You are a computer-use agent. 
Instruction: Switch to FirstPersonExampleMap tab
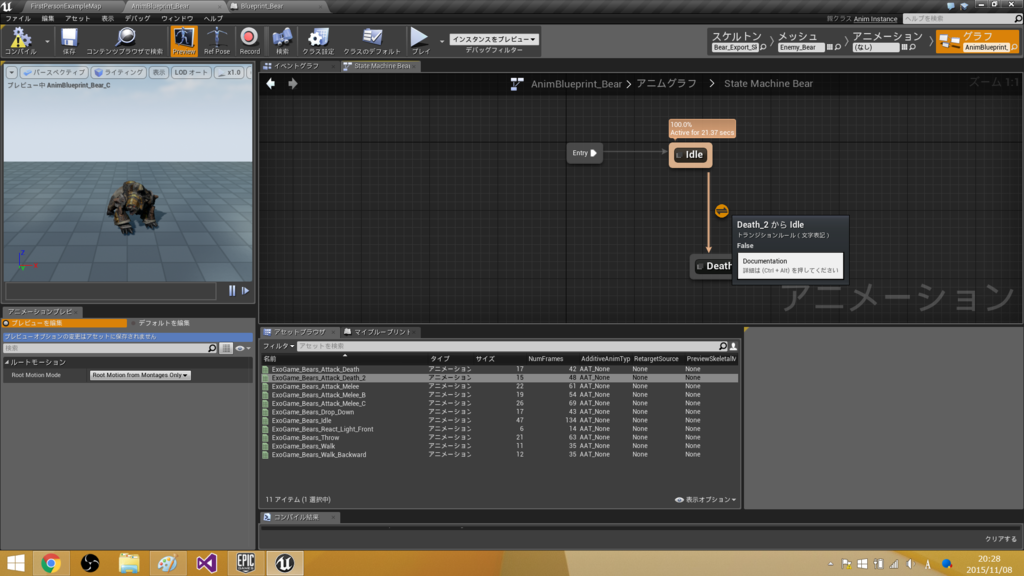65,6
